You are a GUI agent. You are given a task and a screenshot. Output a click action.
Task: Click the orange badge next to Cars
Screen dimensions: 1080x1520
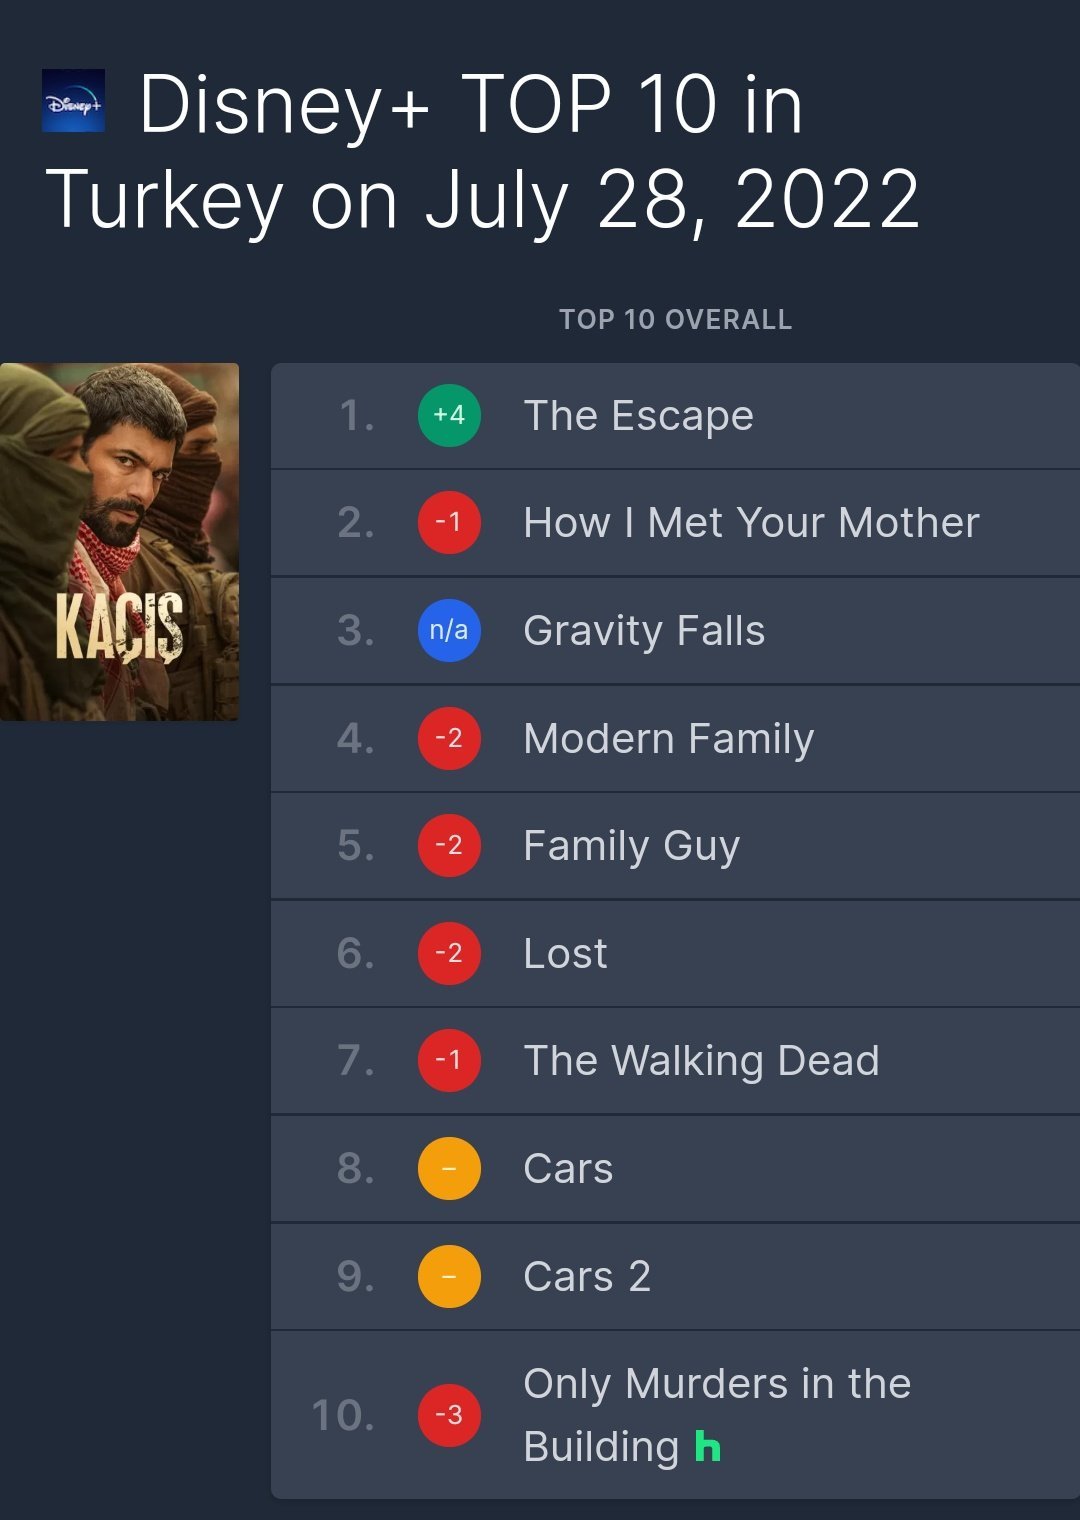click(x=449, y=1169)
